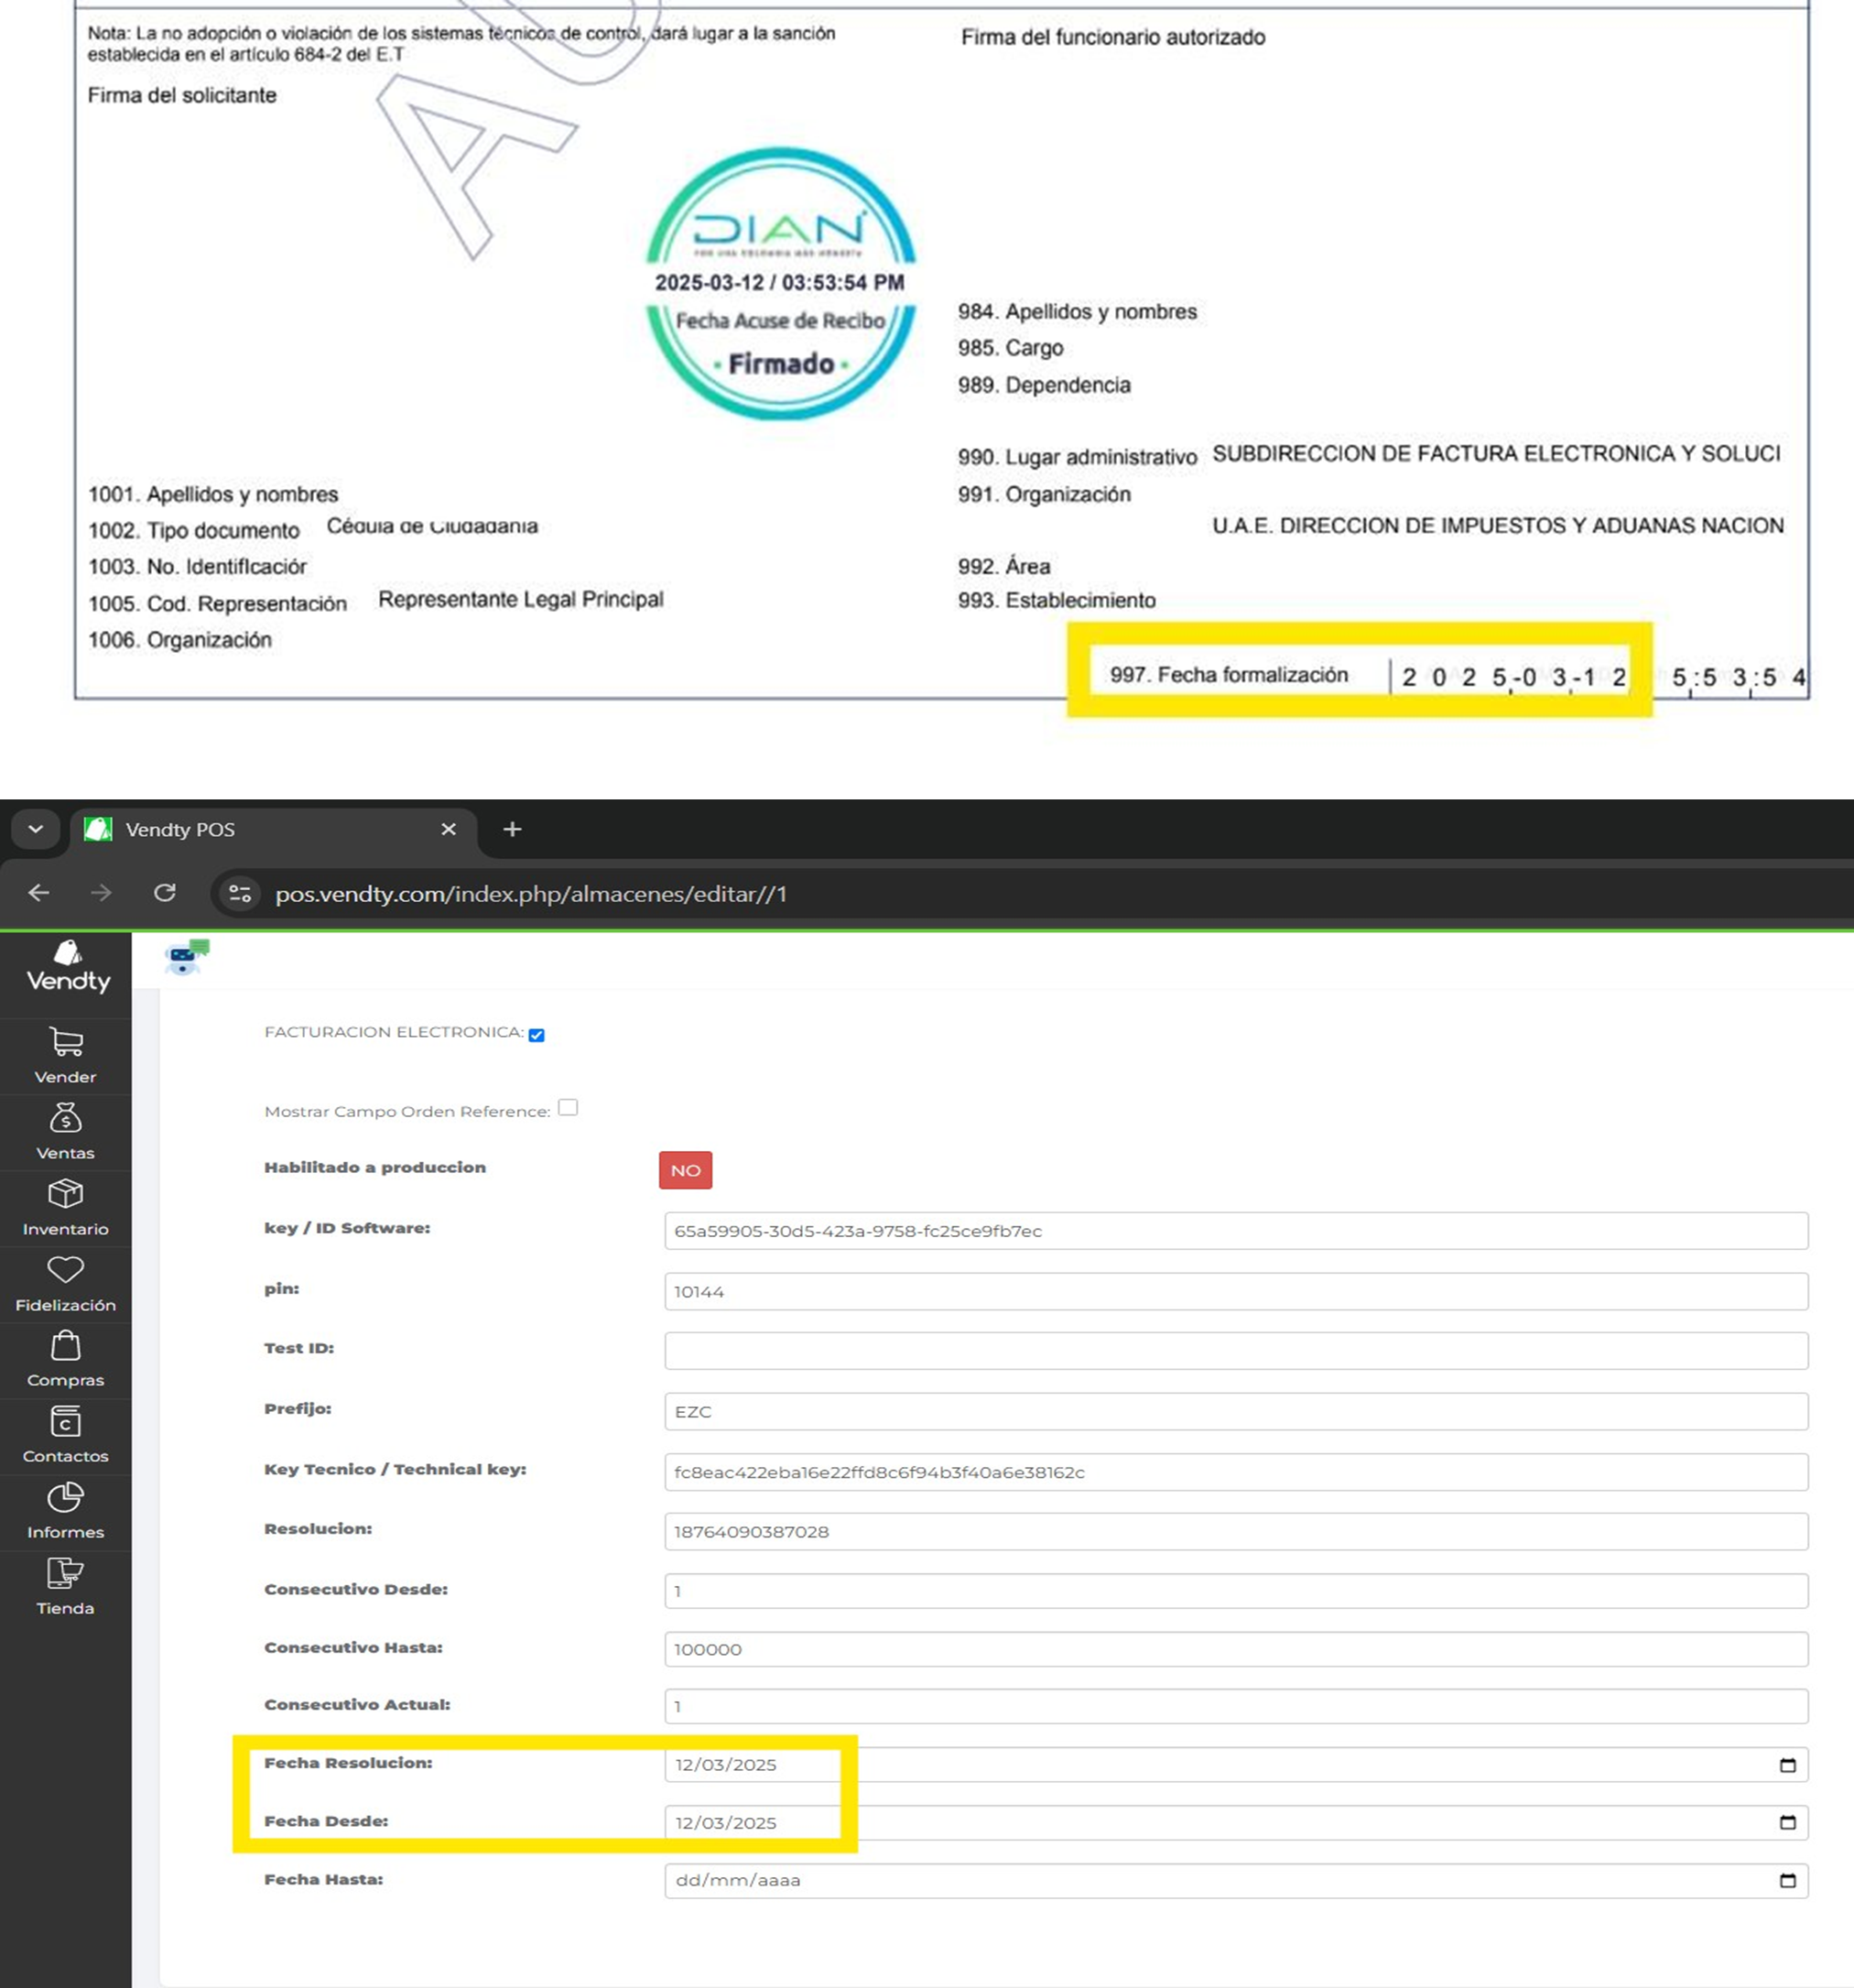Screen dimensions: 1854x1988
Task: Reload the page with refresh button
Action: pyautogui.click(x=165, y=893)
